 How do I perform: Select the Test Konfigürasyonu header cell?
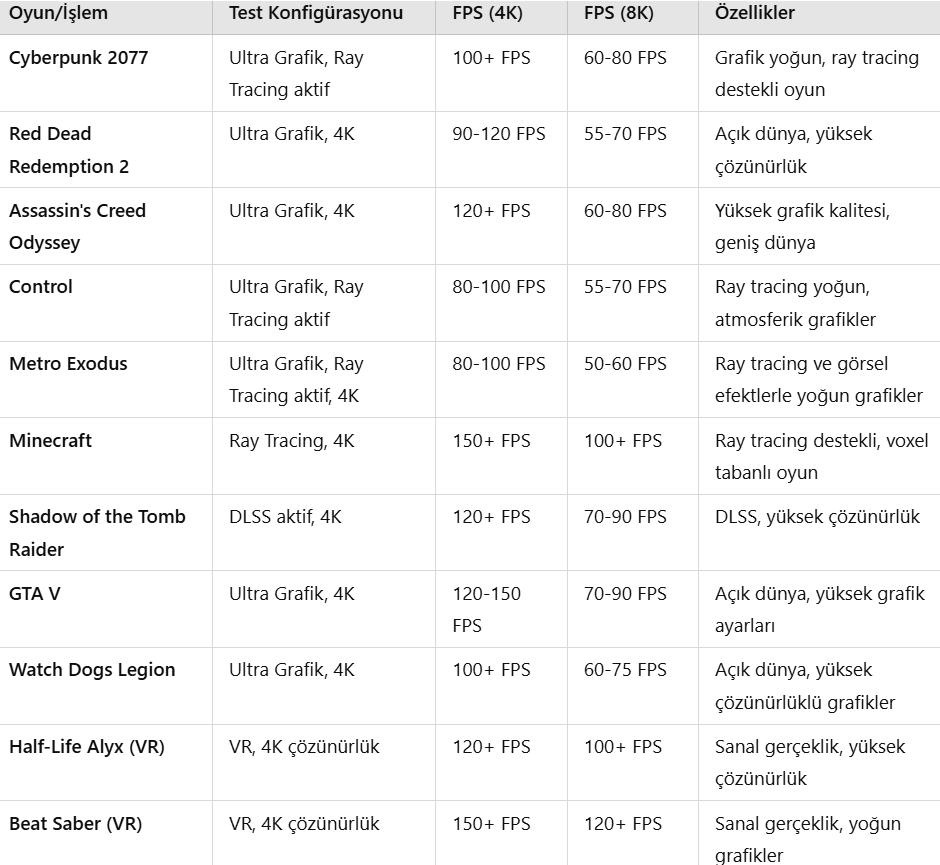316,13
